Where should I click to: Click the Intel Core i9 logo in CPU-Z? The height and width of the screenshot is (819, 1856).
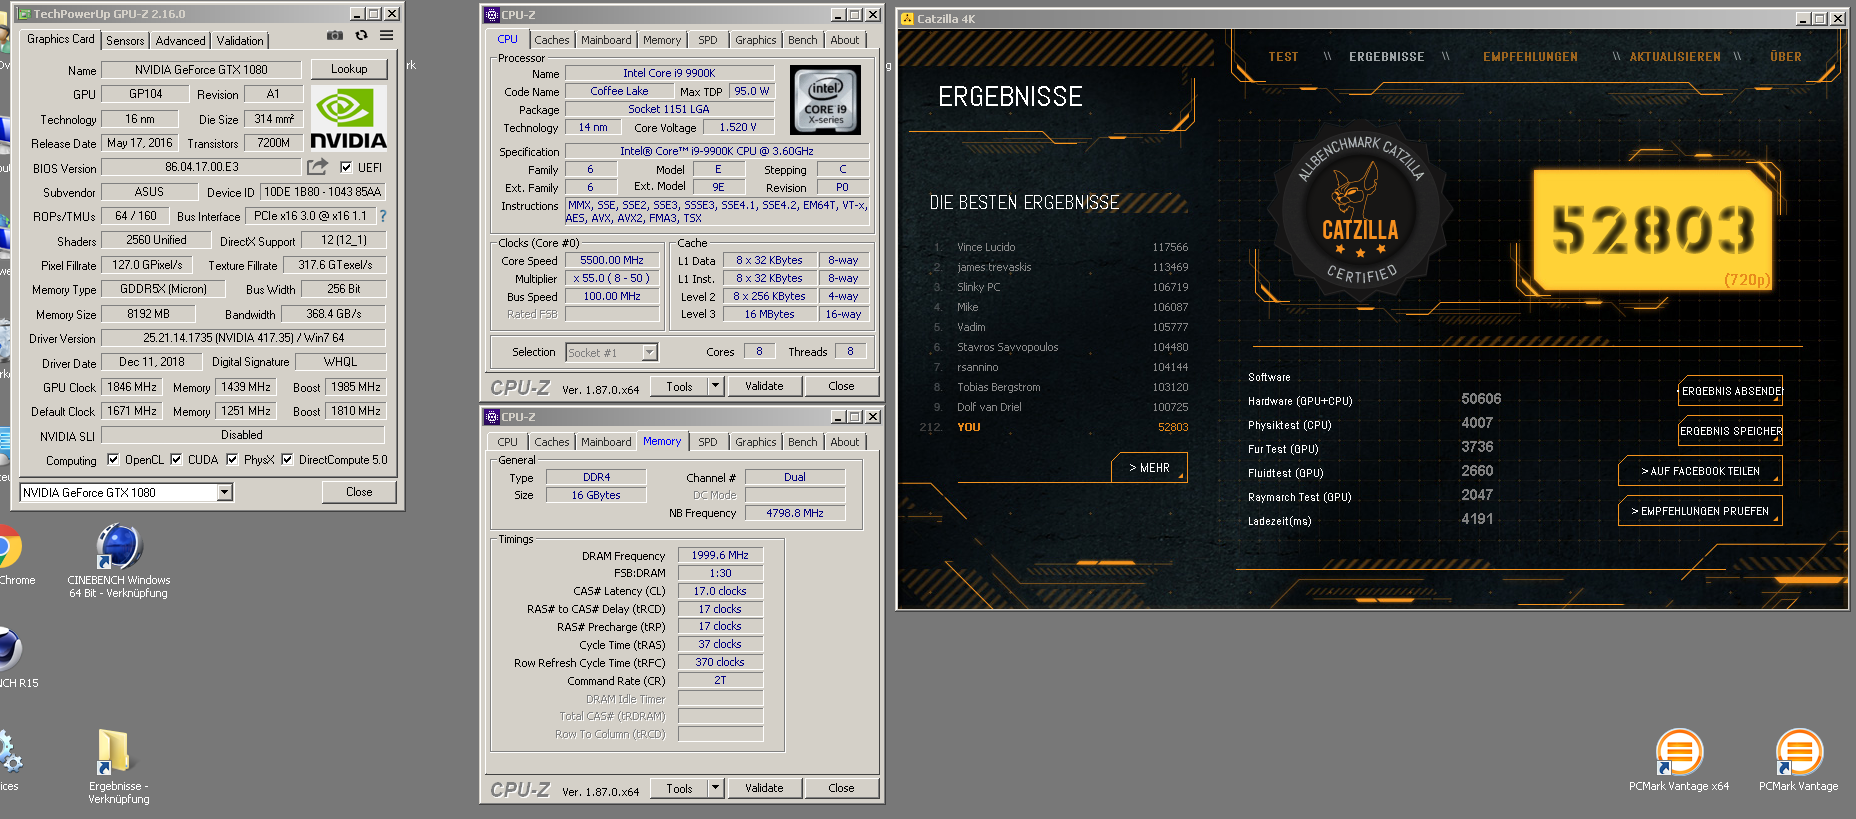(825, 100)
